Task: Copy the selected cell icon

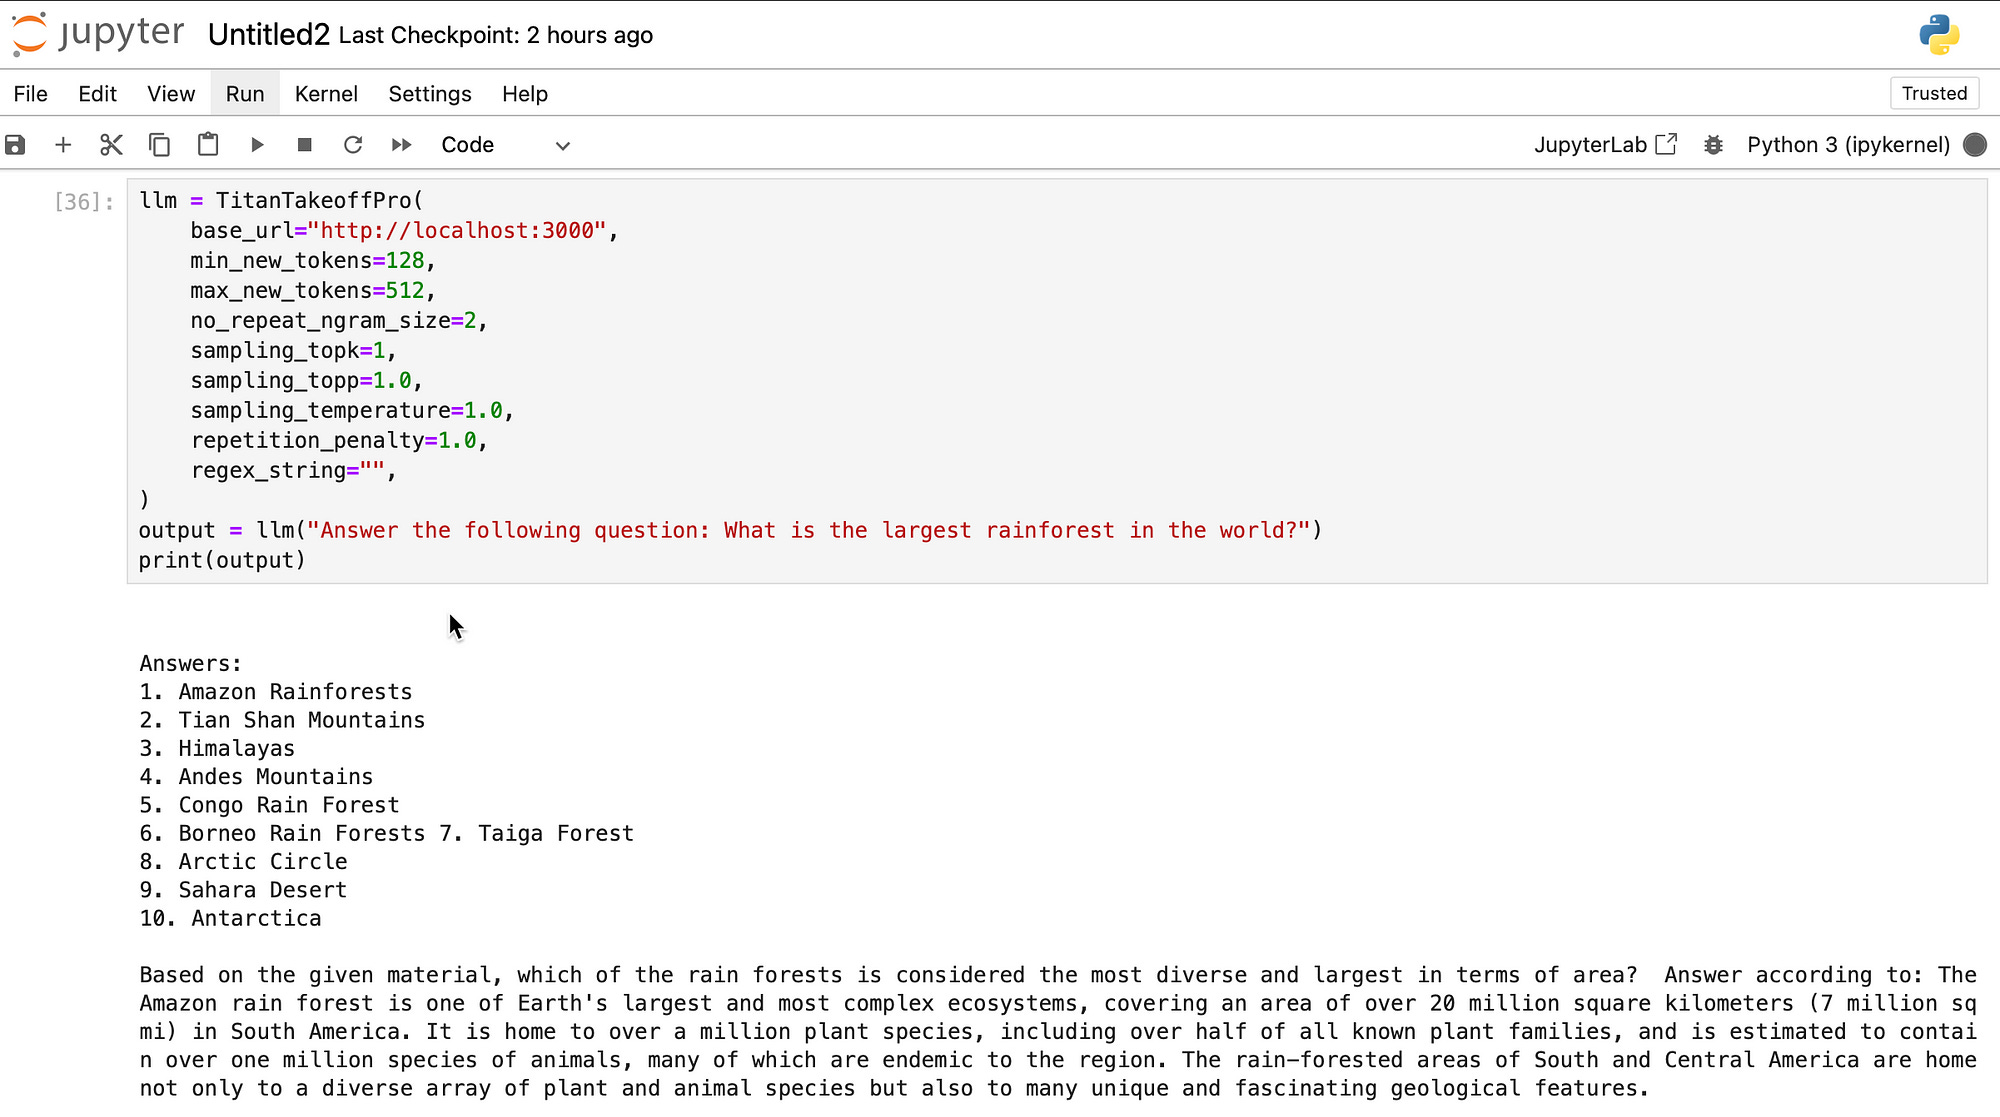Action: tap(159, 145)
